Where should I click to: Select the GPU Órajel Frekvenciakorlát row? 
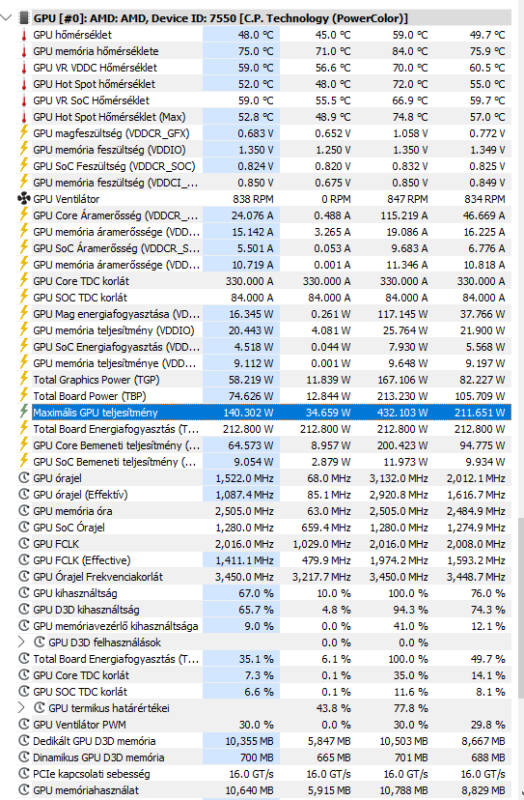264,577
